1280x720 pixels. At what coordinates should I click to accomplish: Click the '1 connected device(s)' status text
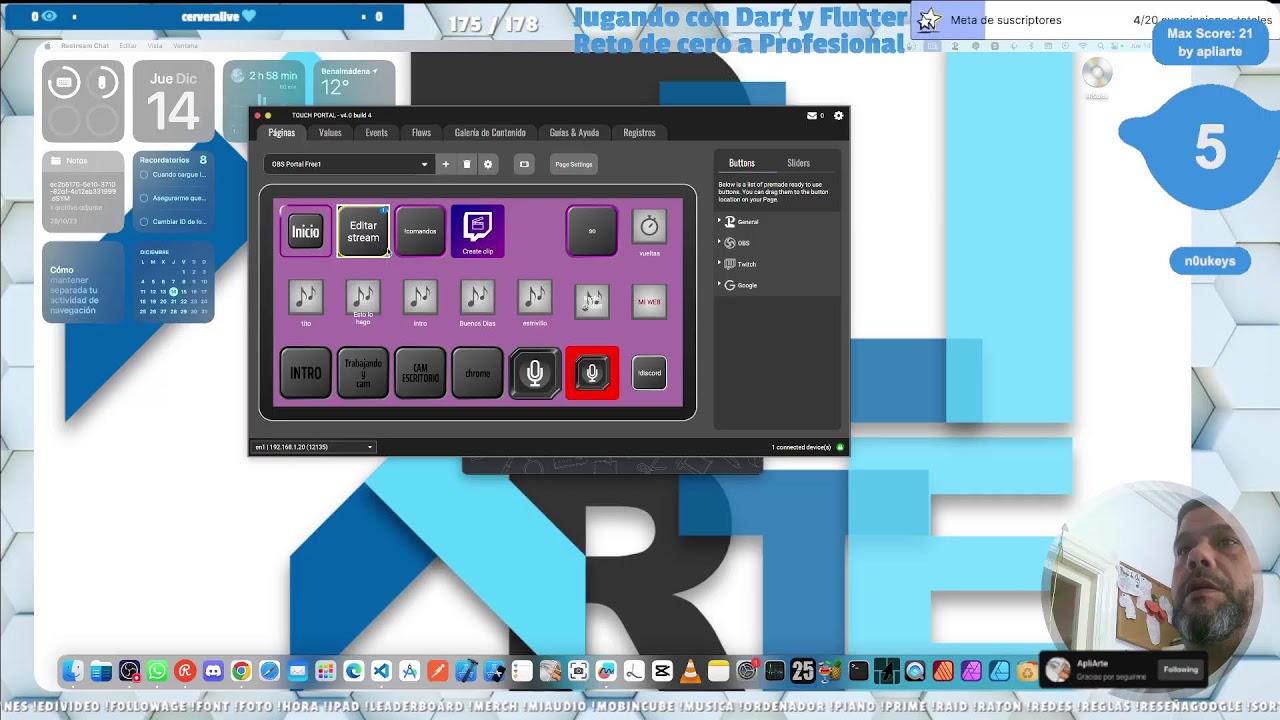click(x=801, y=447)
